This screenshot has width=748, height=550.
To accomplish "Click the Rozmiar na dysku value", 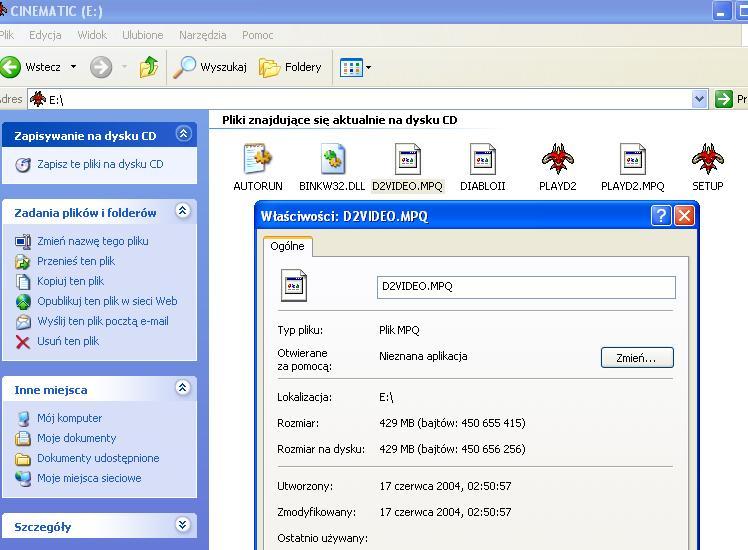I will (x=452, y=449).
